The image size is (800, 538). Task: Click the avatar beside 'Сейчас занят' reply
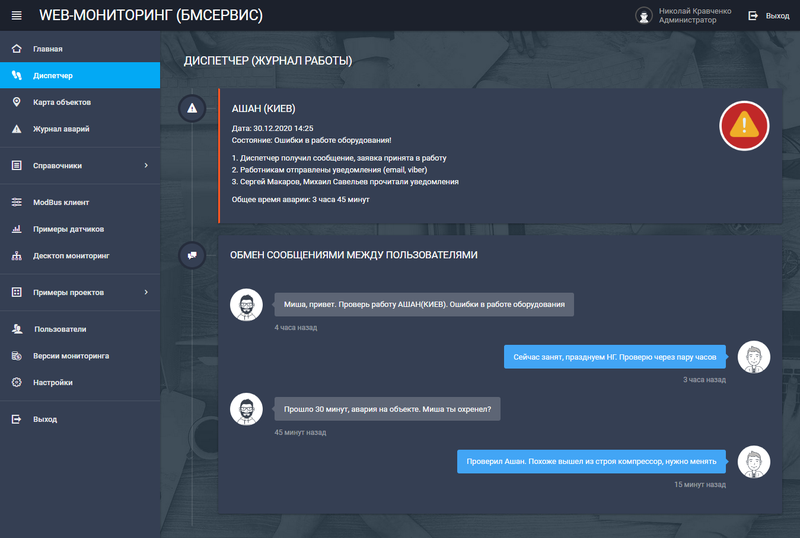(x=754, y=357)
